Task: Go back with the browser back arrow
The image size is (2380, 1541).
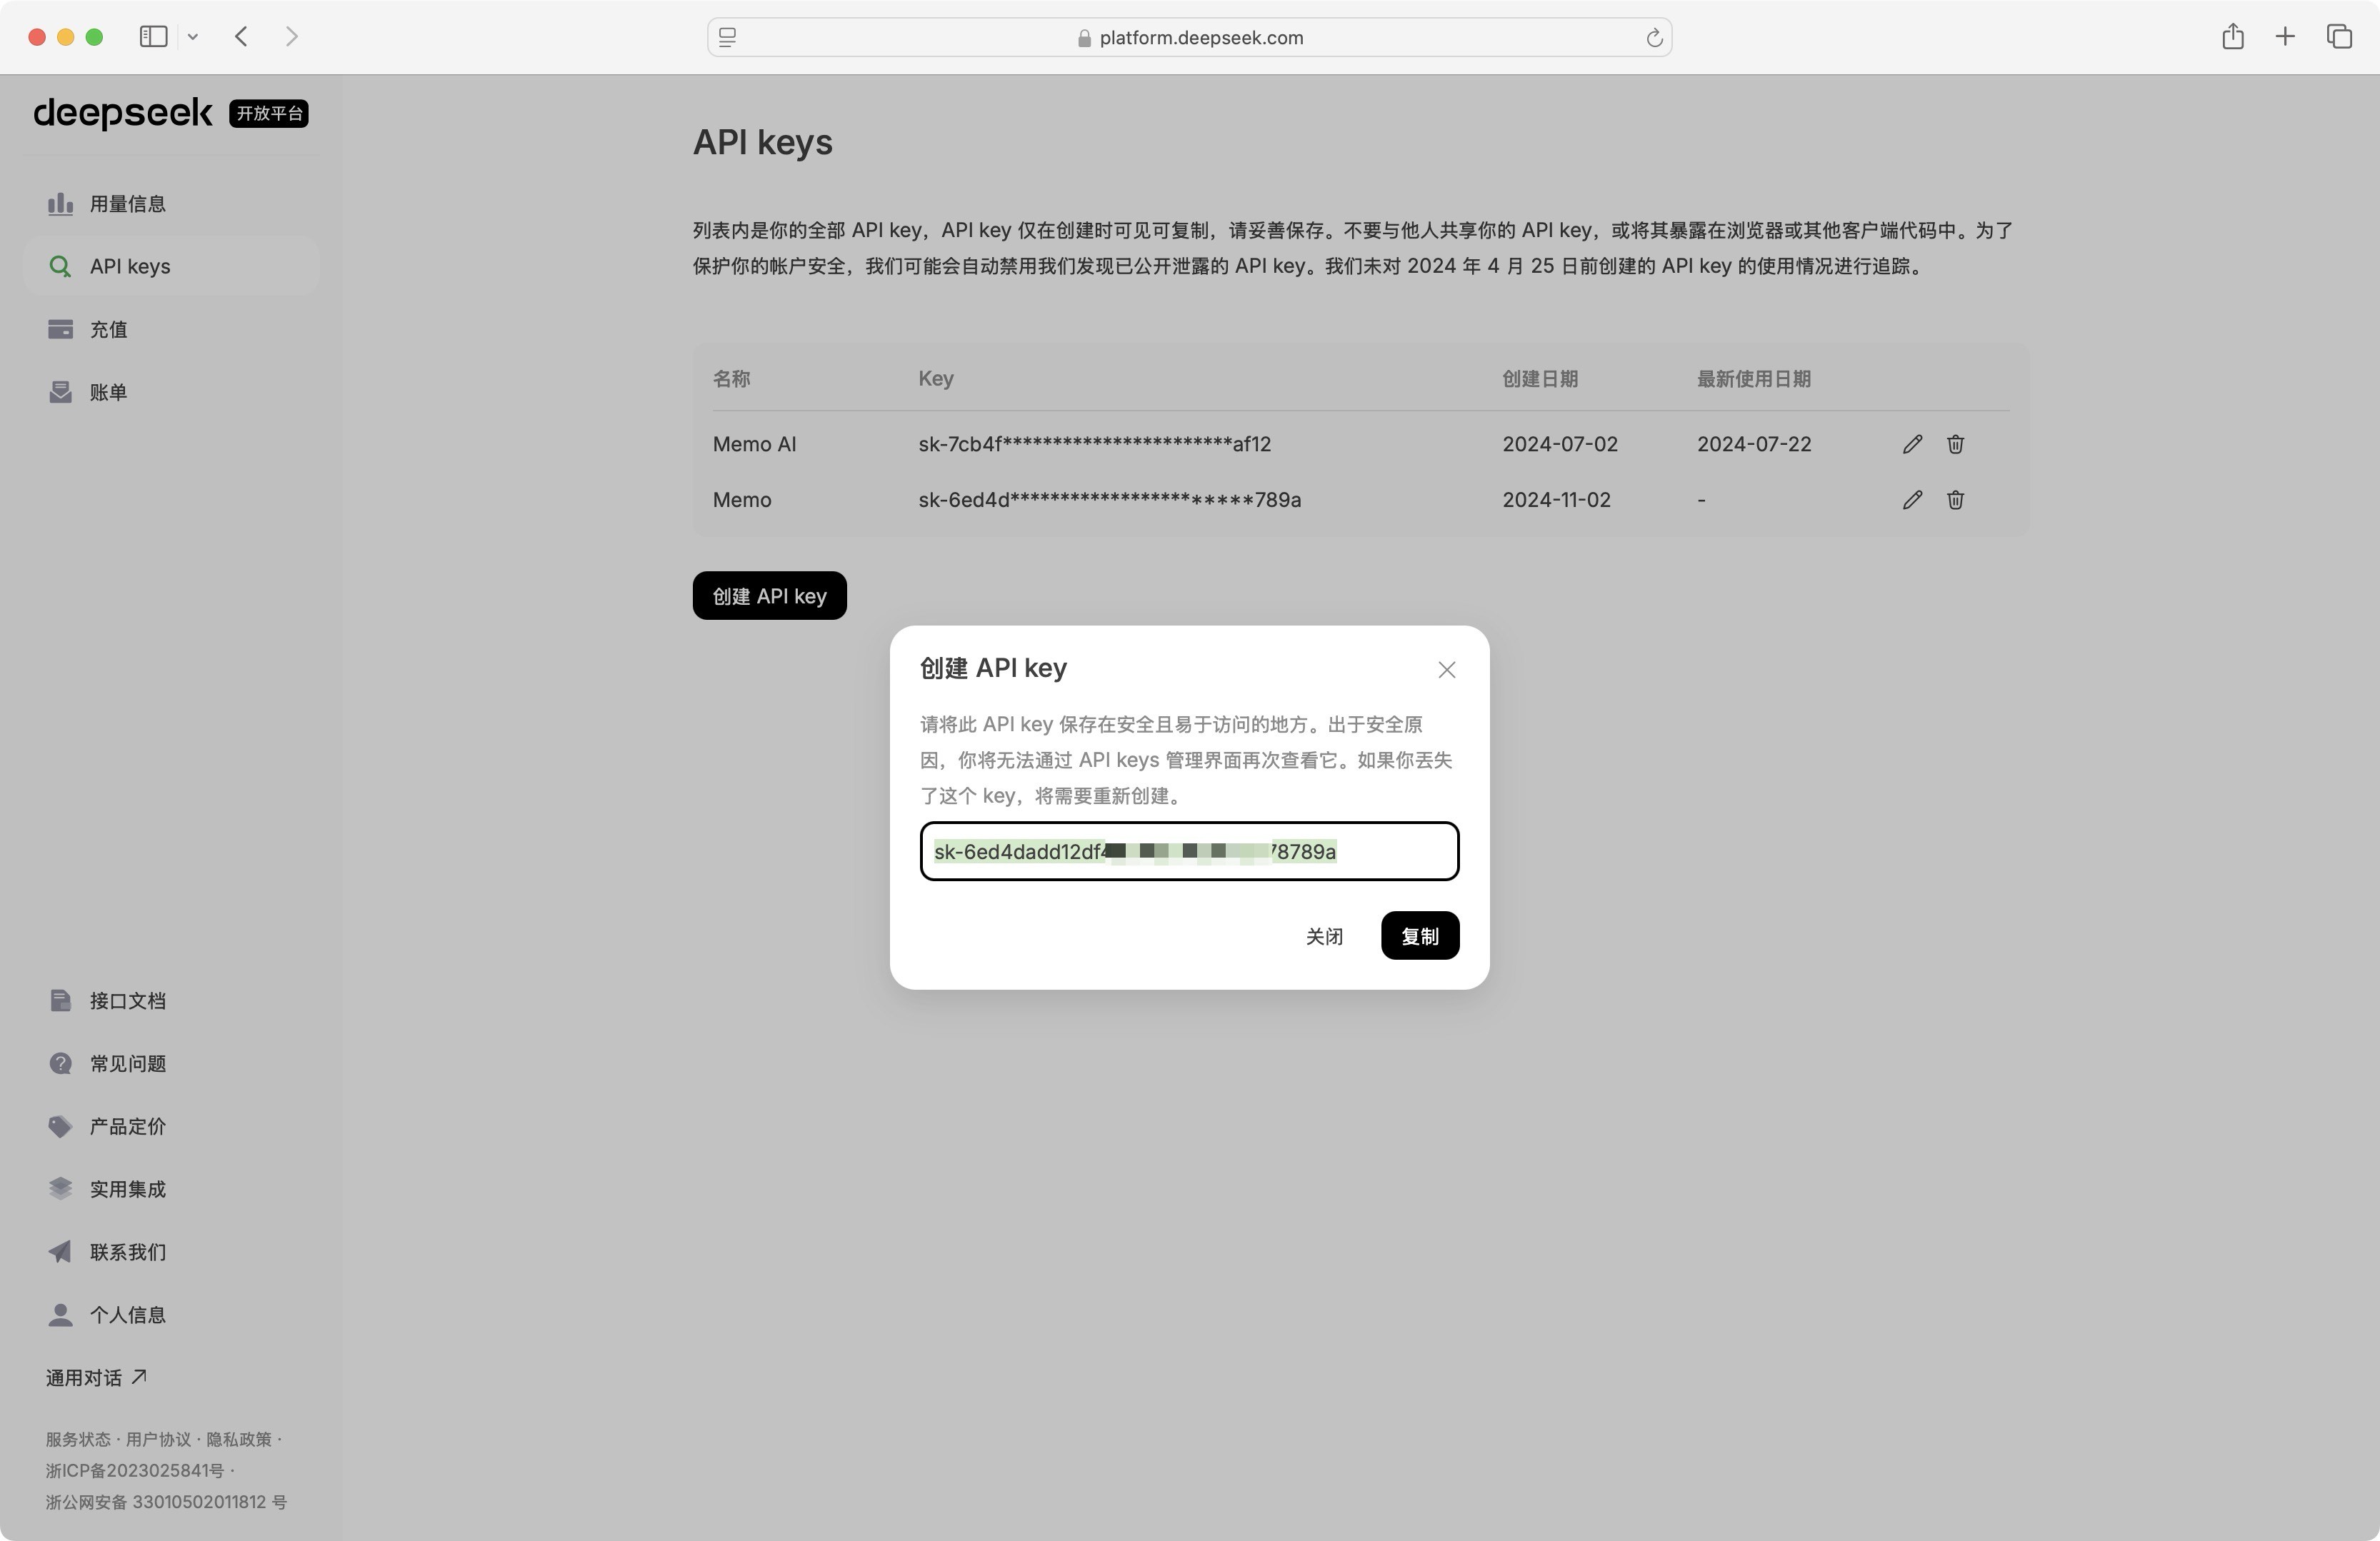Action: pyautogui.click(x=241, y=37)
